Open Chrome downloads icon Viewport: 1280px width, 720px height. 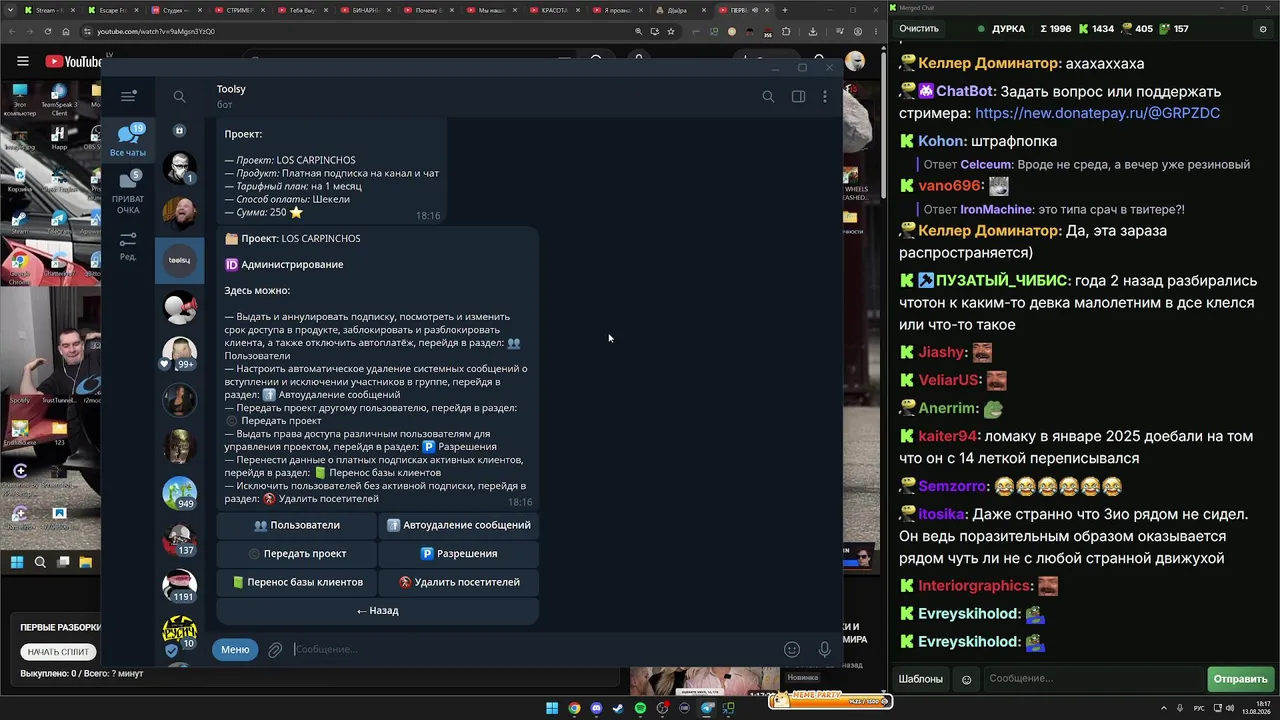813,31
